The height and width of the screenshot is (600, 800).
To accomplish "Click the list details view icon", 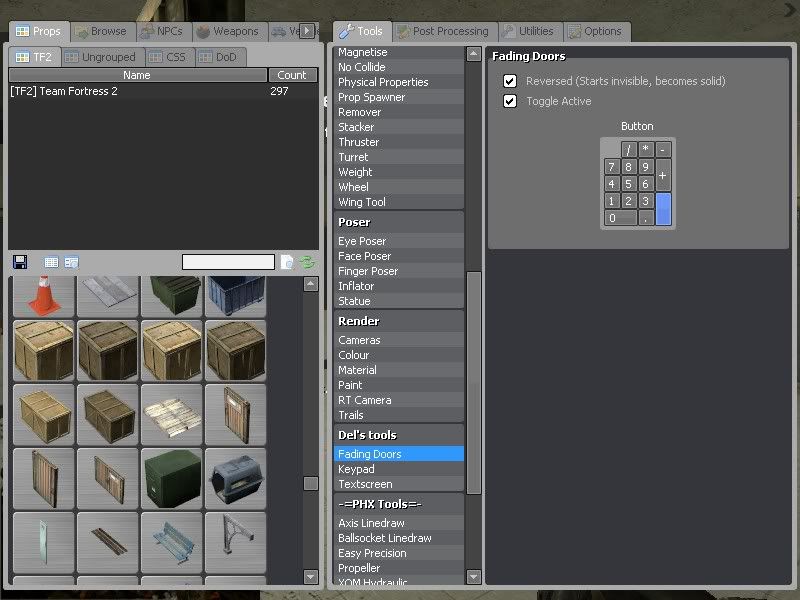I will (x=71, y=262).
